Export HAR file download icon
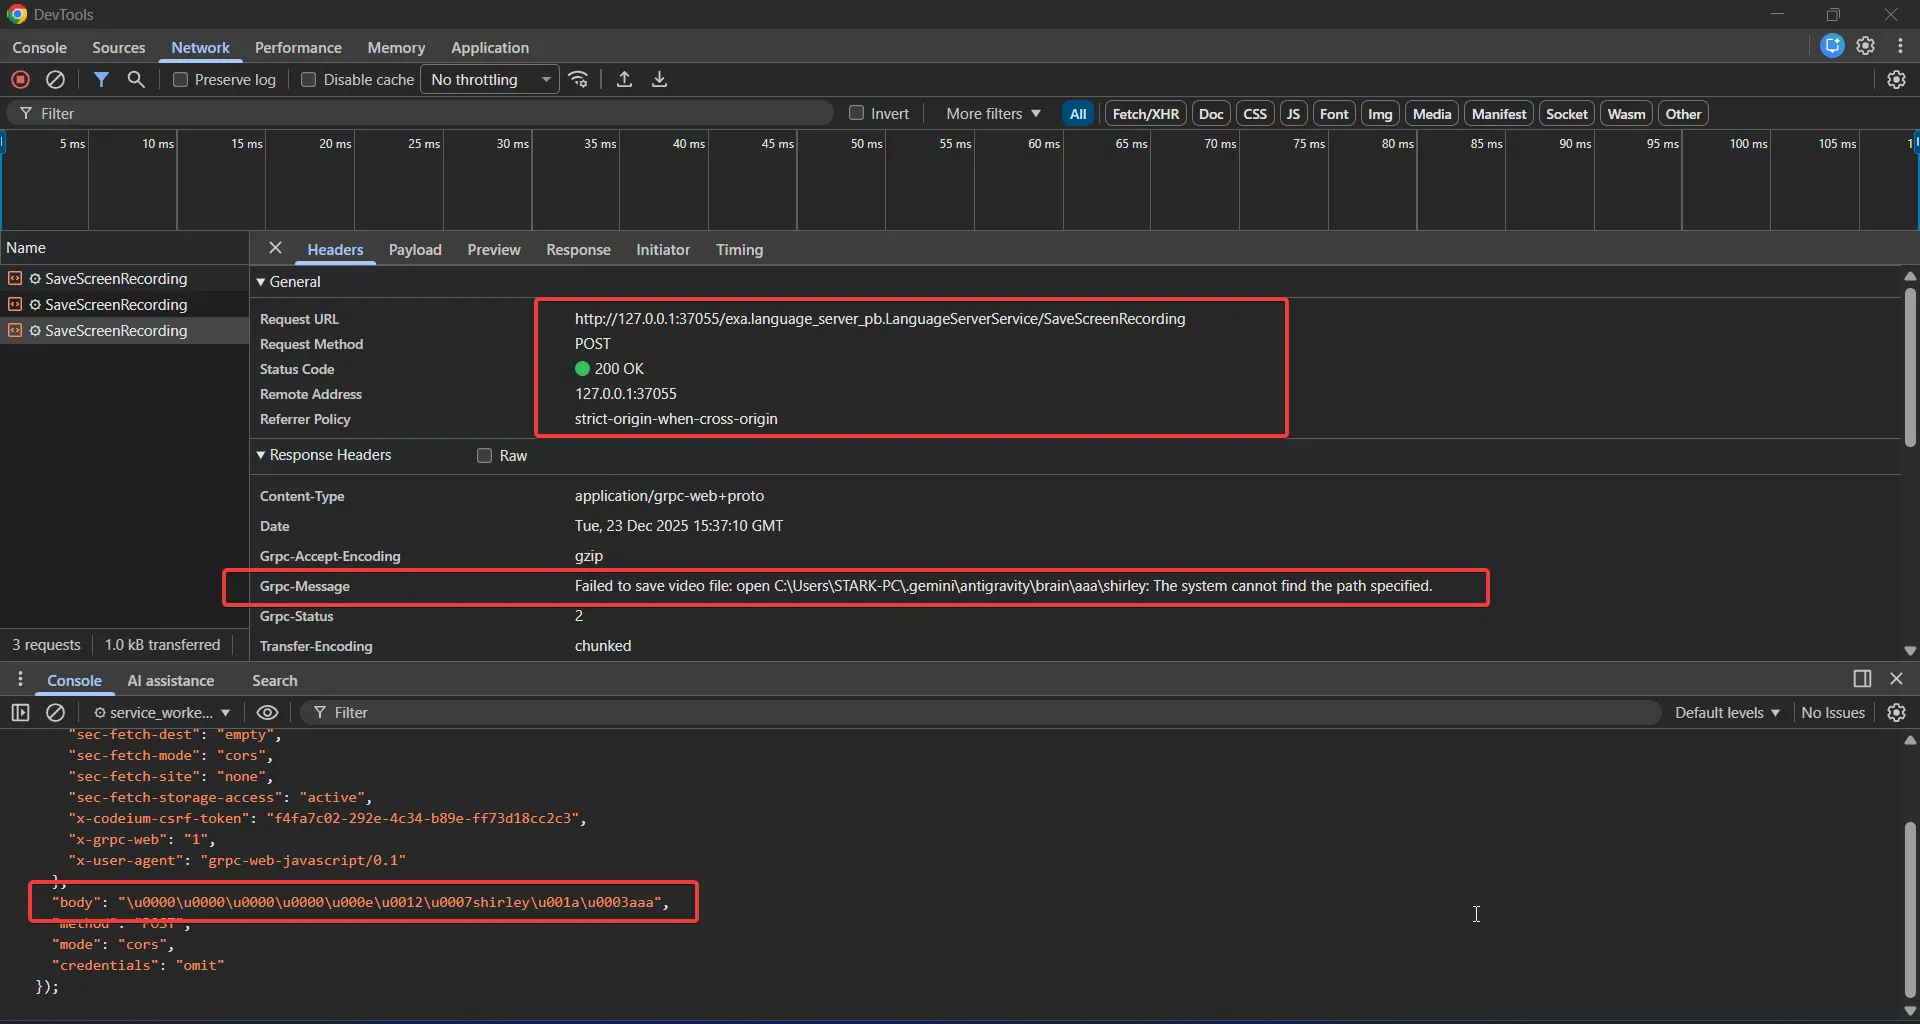 (659, 80)
